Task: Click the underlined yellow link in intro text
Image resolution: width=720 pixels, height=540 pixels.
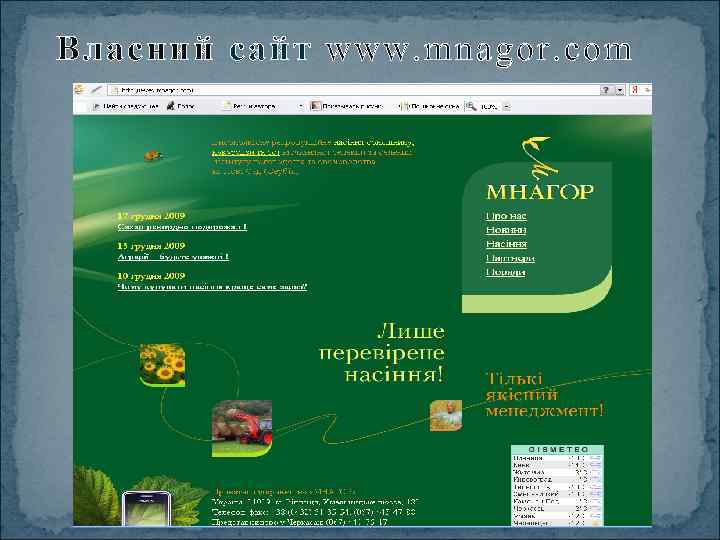Action: (x=246, y=153)
